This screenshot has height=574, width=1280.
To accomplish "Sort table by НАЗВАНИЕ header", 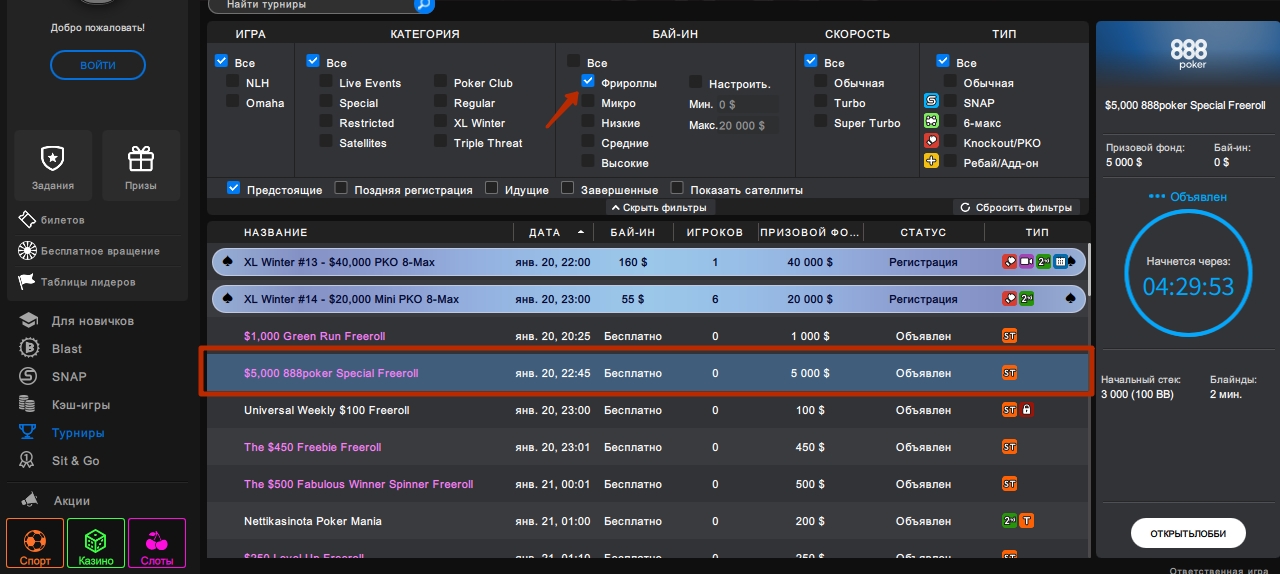I will [x=276, y=232].
